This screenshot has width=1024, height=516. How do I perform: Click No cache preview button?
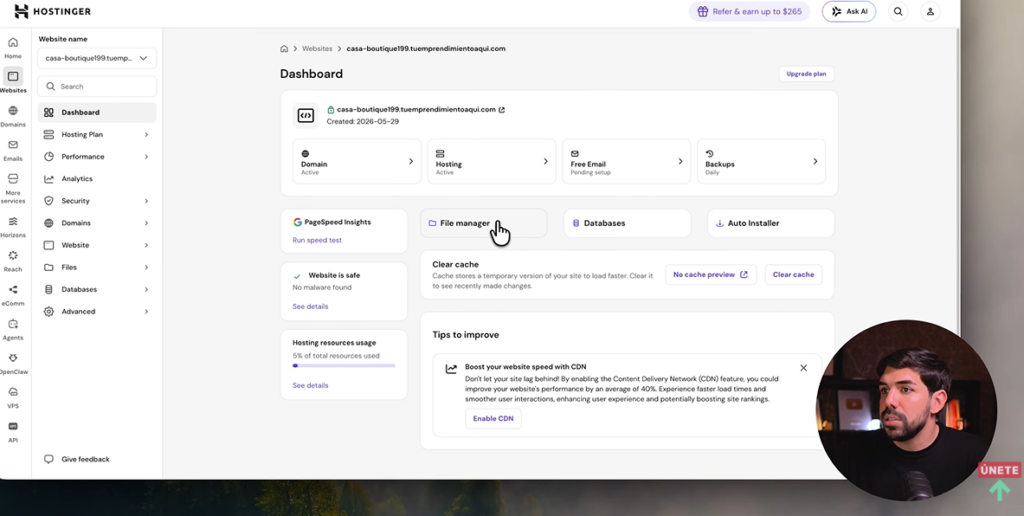[711, 275]
